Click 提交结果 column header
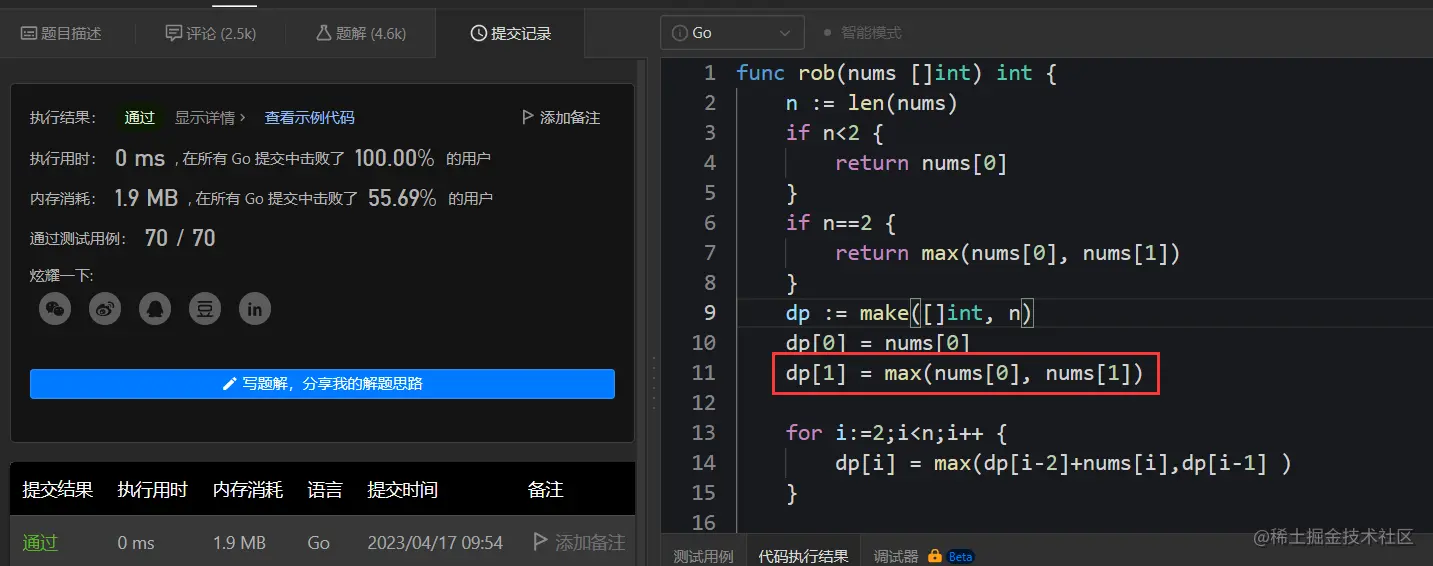 tap(58, 490)
